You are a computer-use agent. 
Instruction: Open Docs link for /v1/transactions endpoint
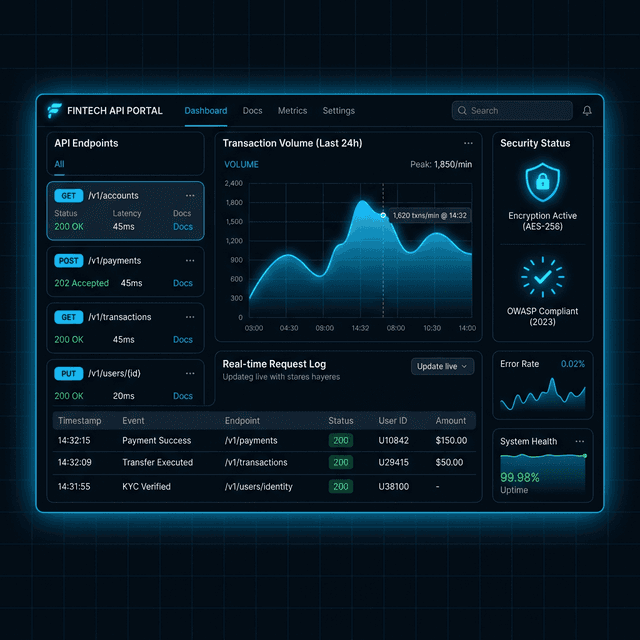tap(183, 340)
